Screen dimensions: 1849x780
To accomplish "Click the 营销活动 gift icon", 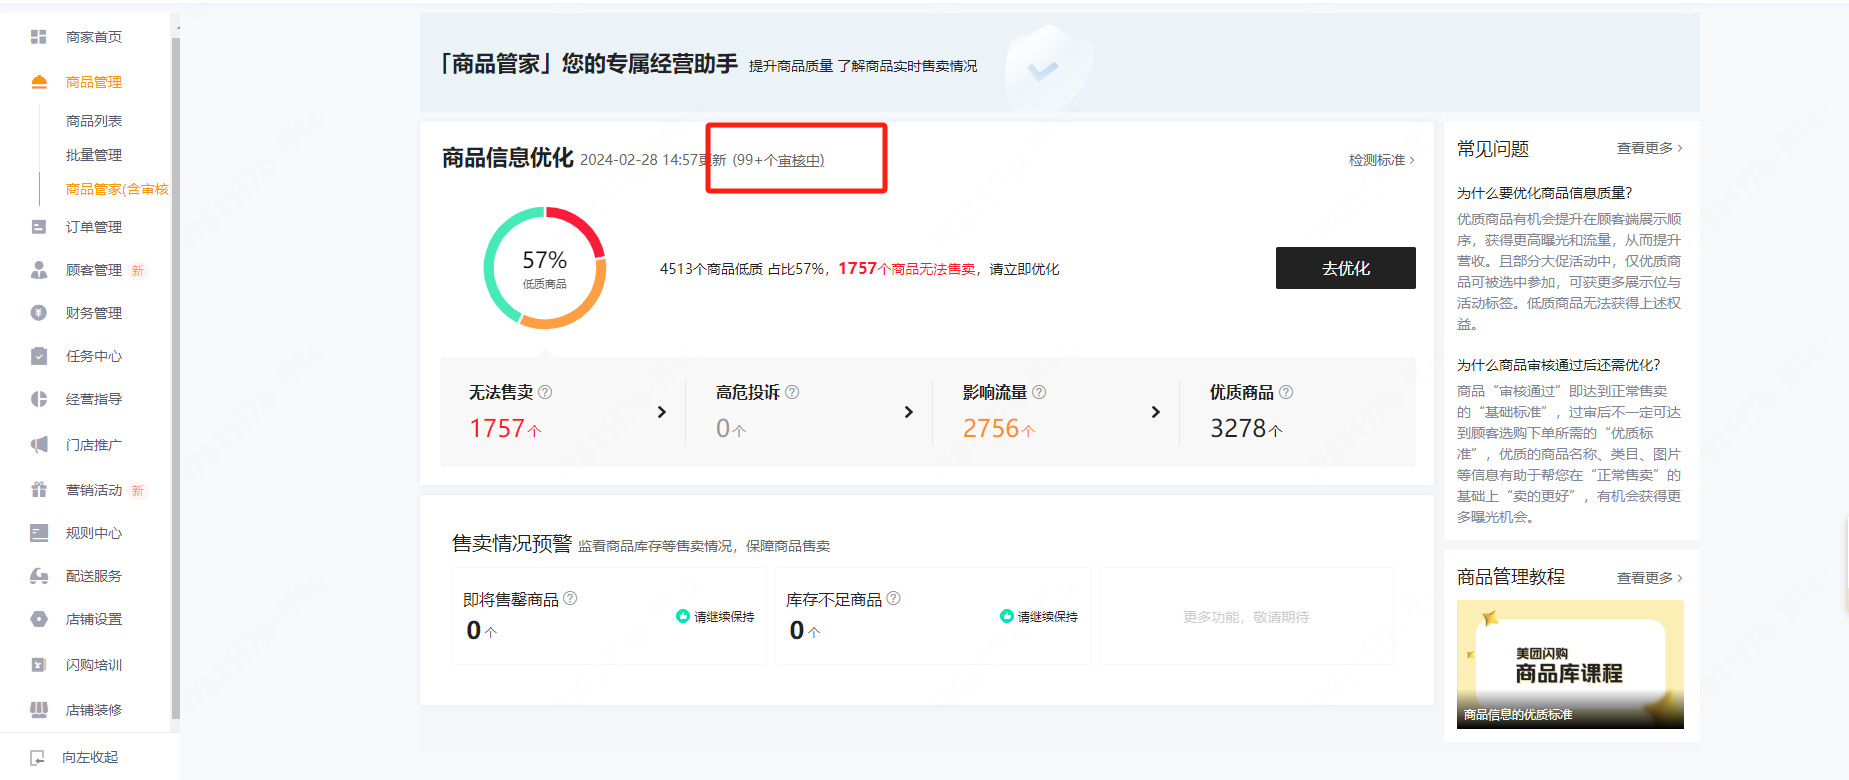I will (39, 490).
